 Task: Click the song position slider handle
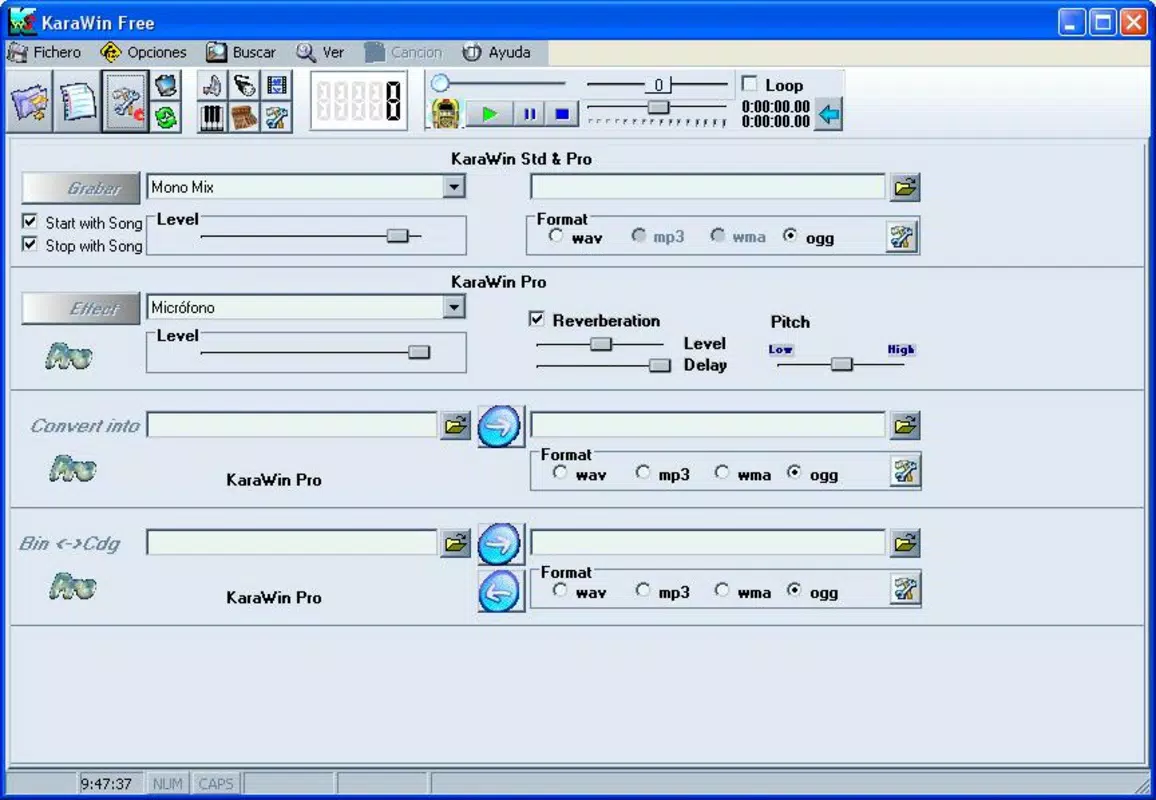pyautogui.click(x=440, y=83)
